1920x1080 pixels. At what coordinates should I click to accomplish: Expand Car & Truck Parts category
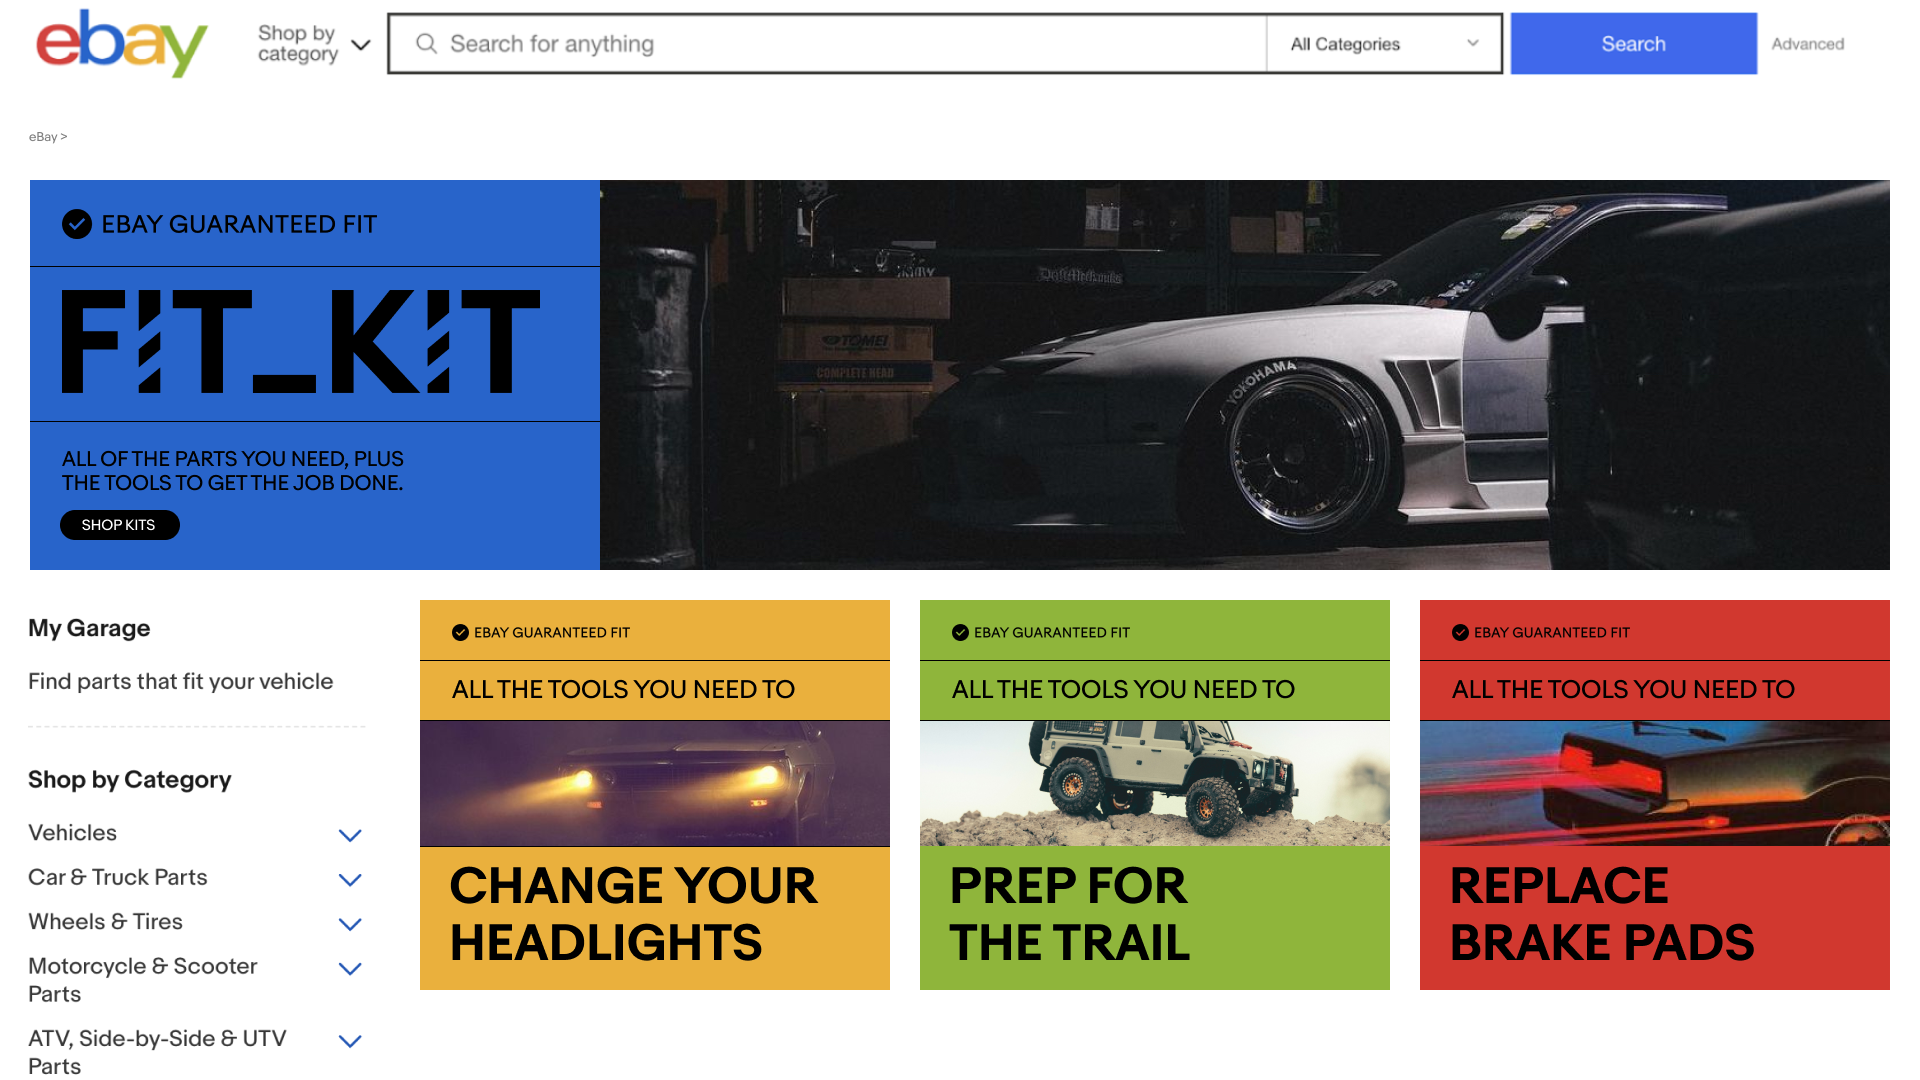(350, 880)
